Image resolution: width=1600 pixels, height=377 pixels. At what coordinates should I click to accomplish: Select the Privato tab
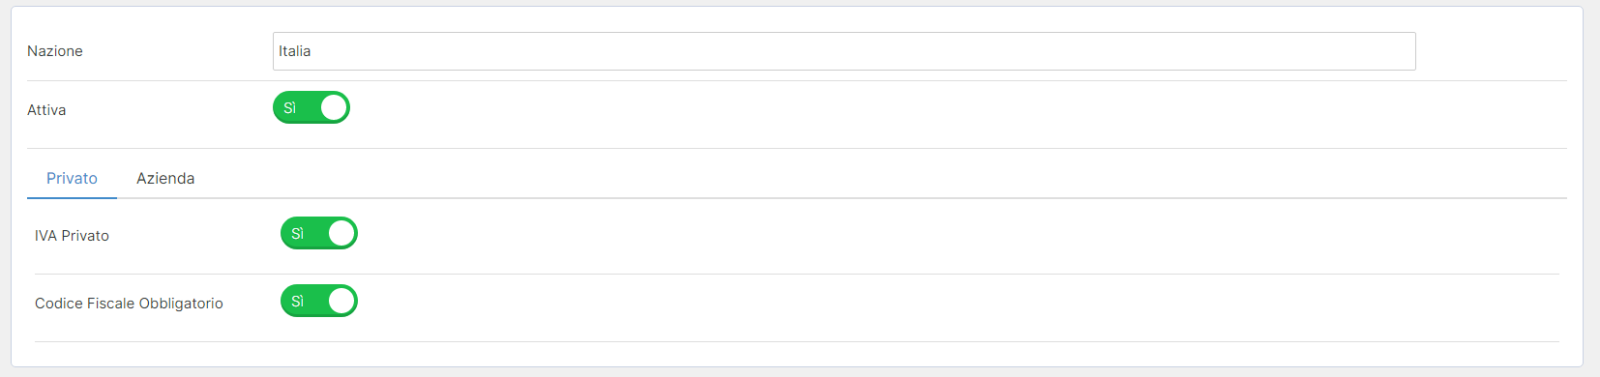coord(72,178)
